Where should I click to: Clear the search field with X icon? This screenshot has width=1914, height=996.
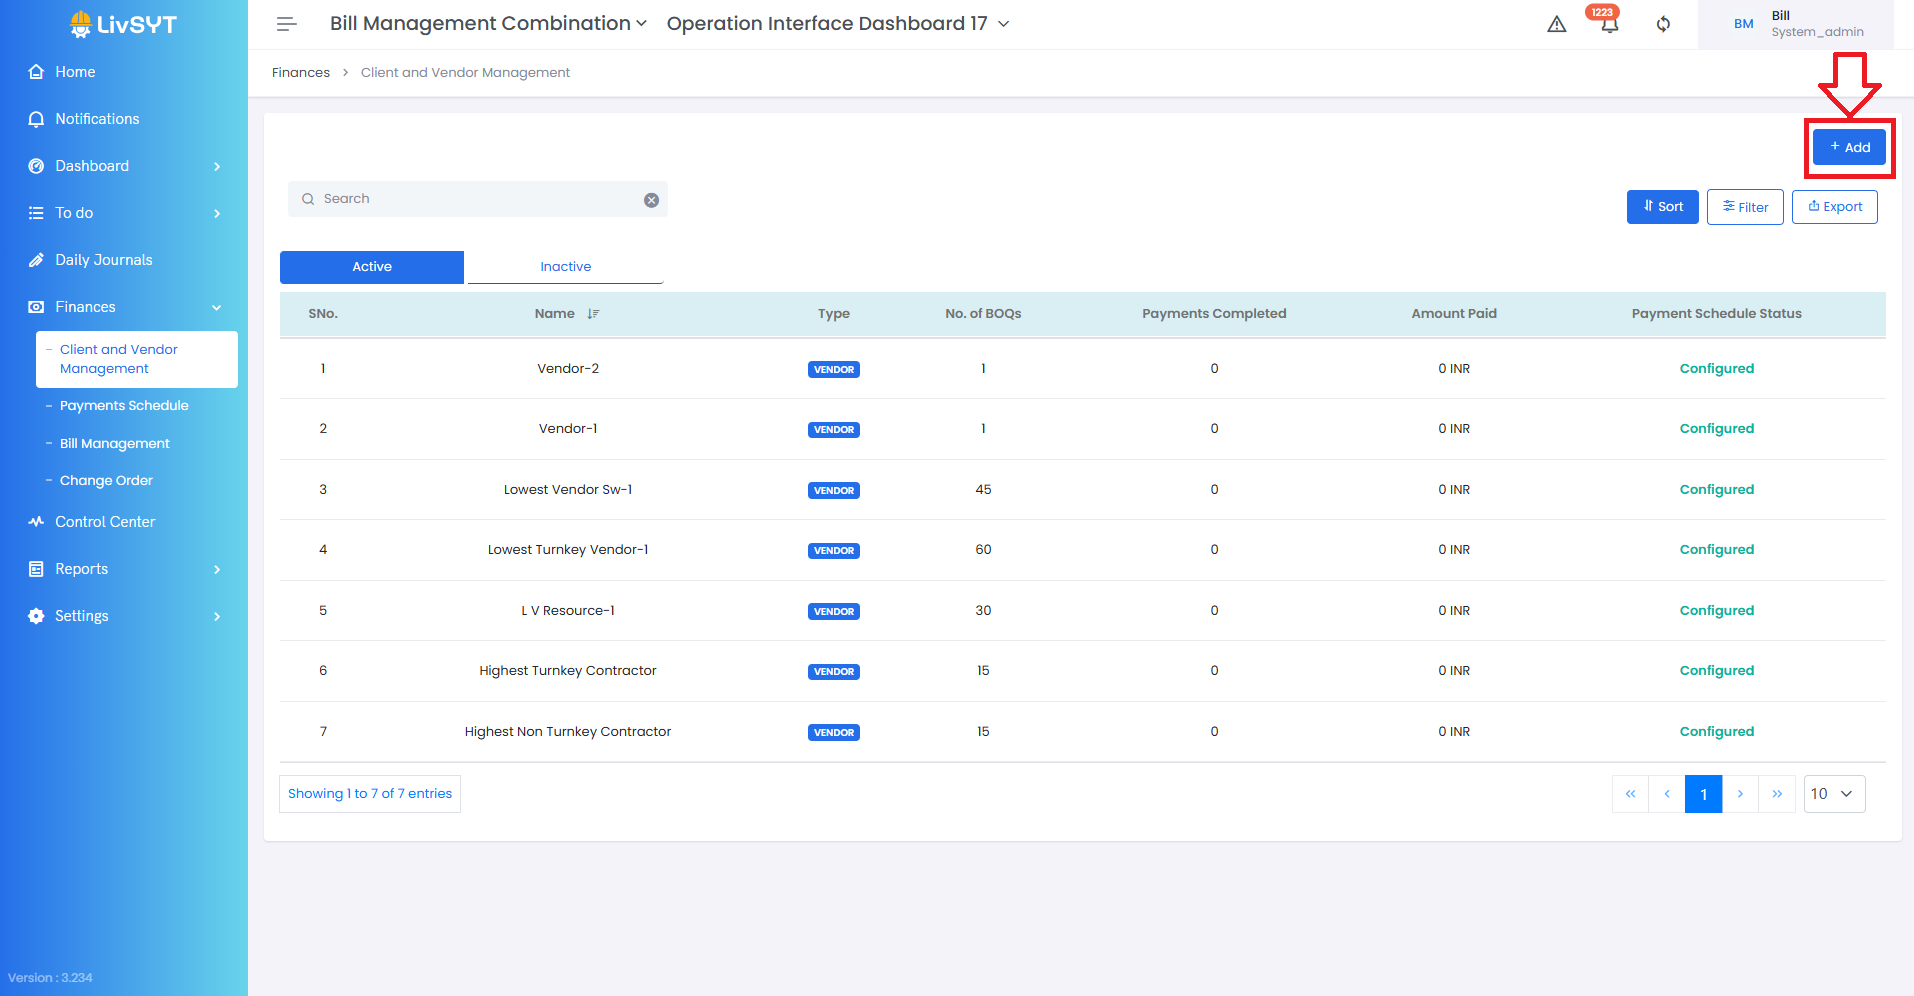[651, 200]
